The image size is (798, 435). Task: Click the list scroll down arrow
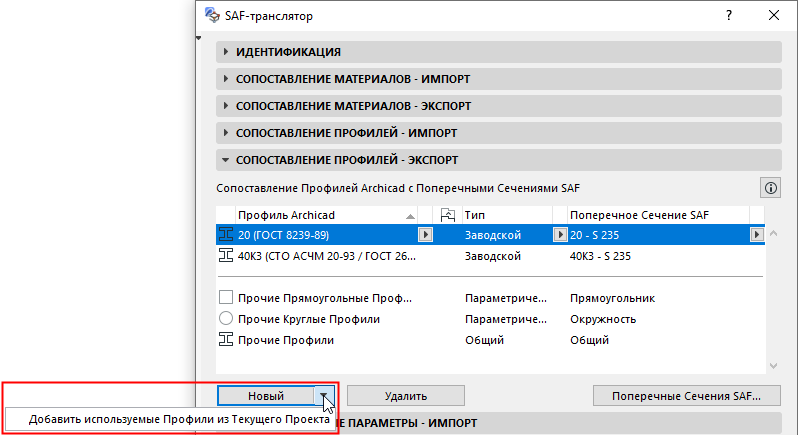774,365
